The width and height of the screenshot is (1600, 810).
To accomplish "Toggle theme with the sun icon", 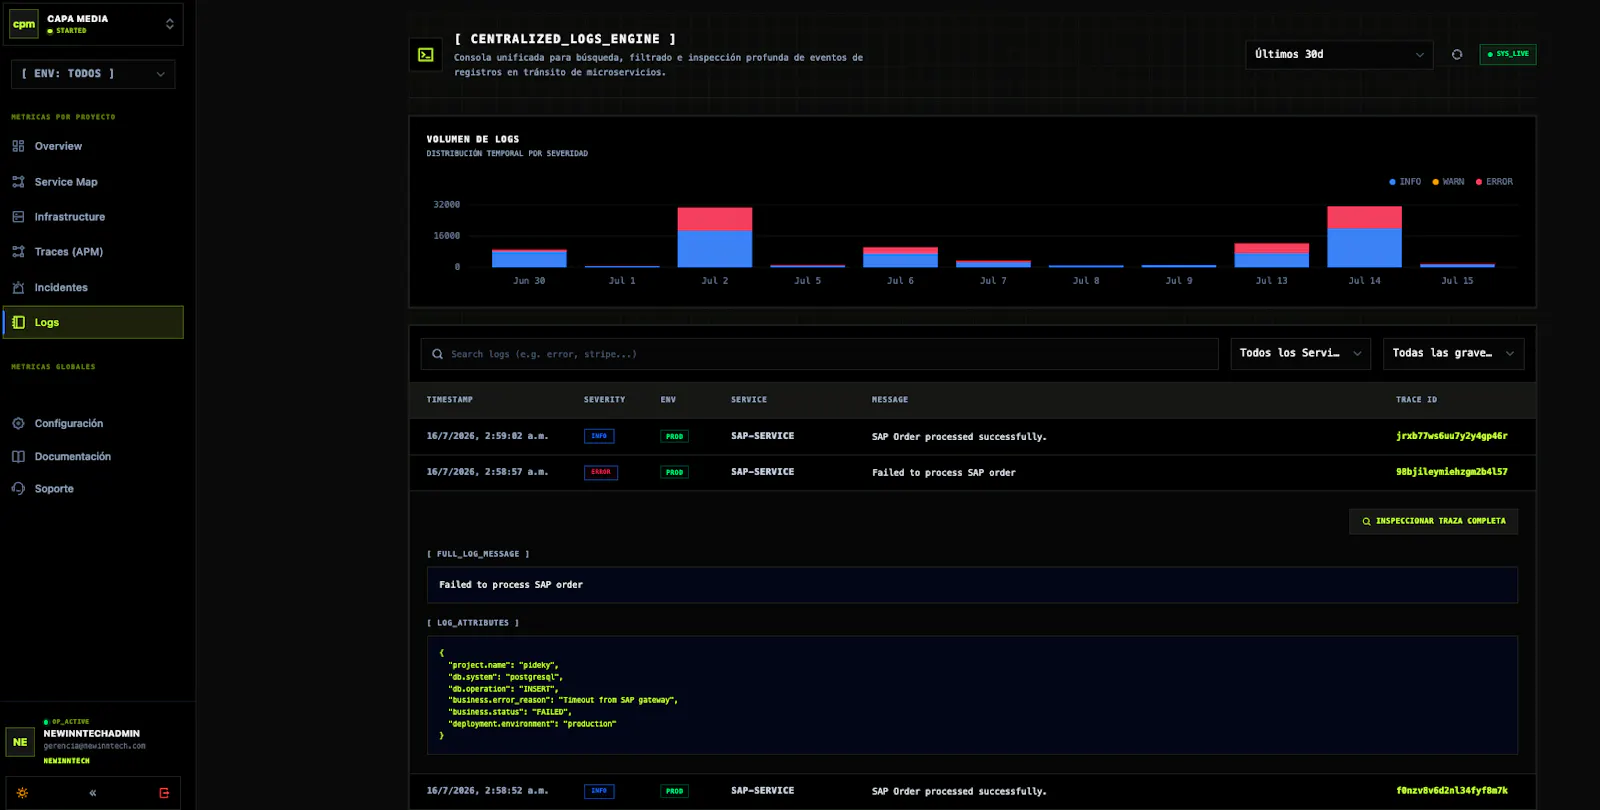I will pos(22,793).
